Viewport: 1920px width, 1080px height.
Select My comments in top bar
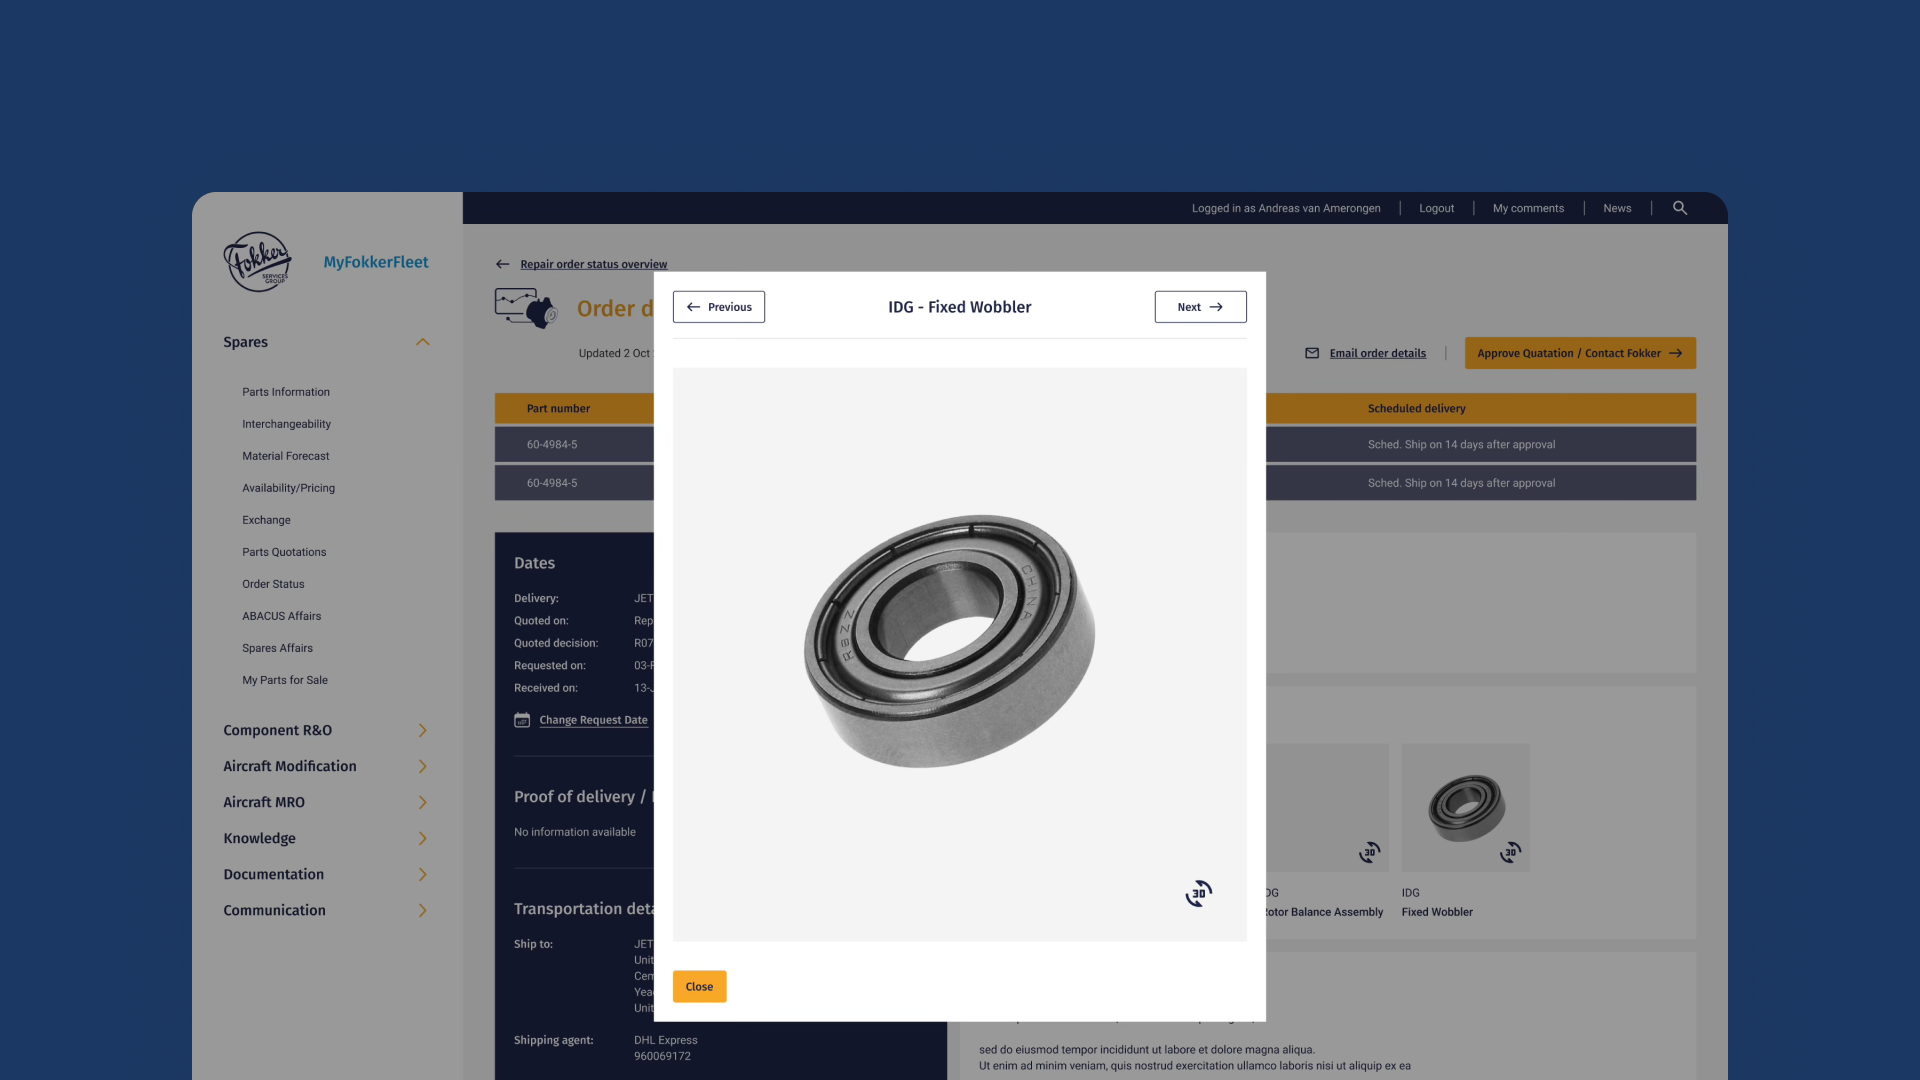coord(1528,208)
